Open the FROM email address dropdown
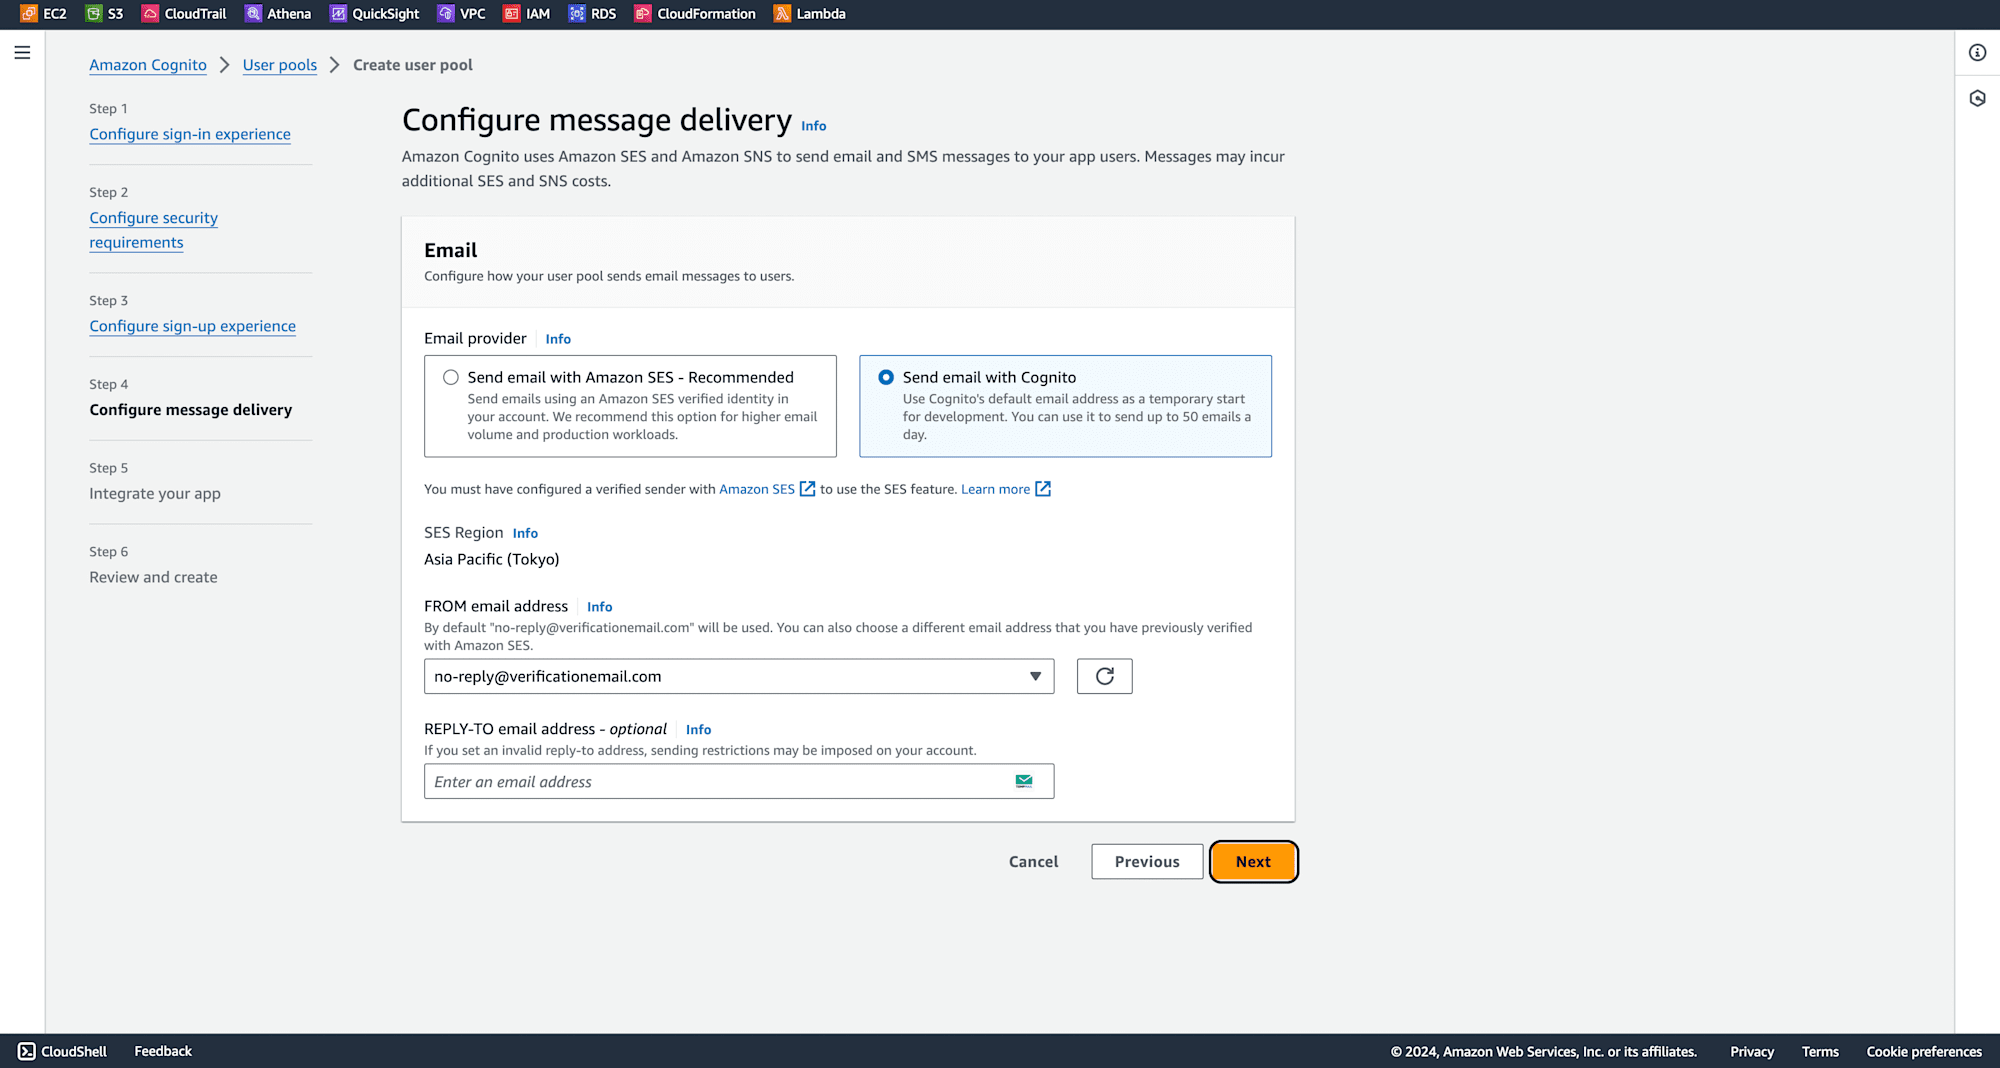Image resolution: width=2000 pixels, height=1068 pixels. point(739,676)
